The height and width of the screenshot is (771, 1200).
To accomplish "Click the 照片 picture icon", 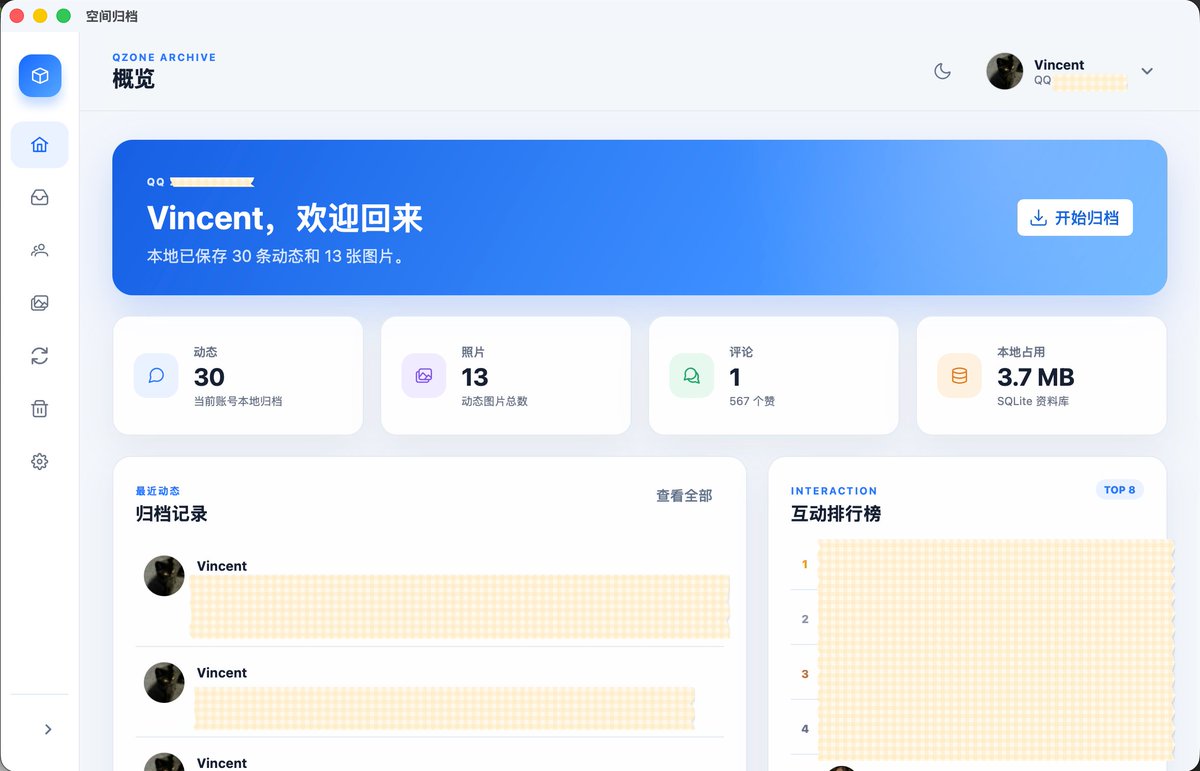I will [424, 376].
